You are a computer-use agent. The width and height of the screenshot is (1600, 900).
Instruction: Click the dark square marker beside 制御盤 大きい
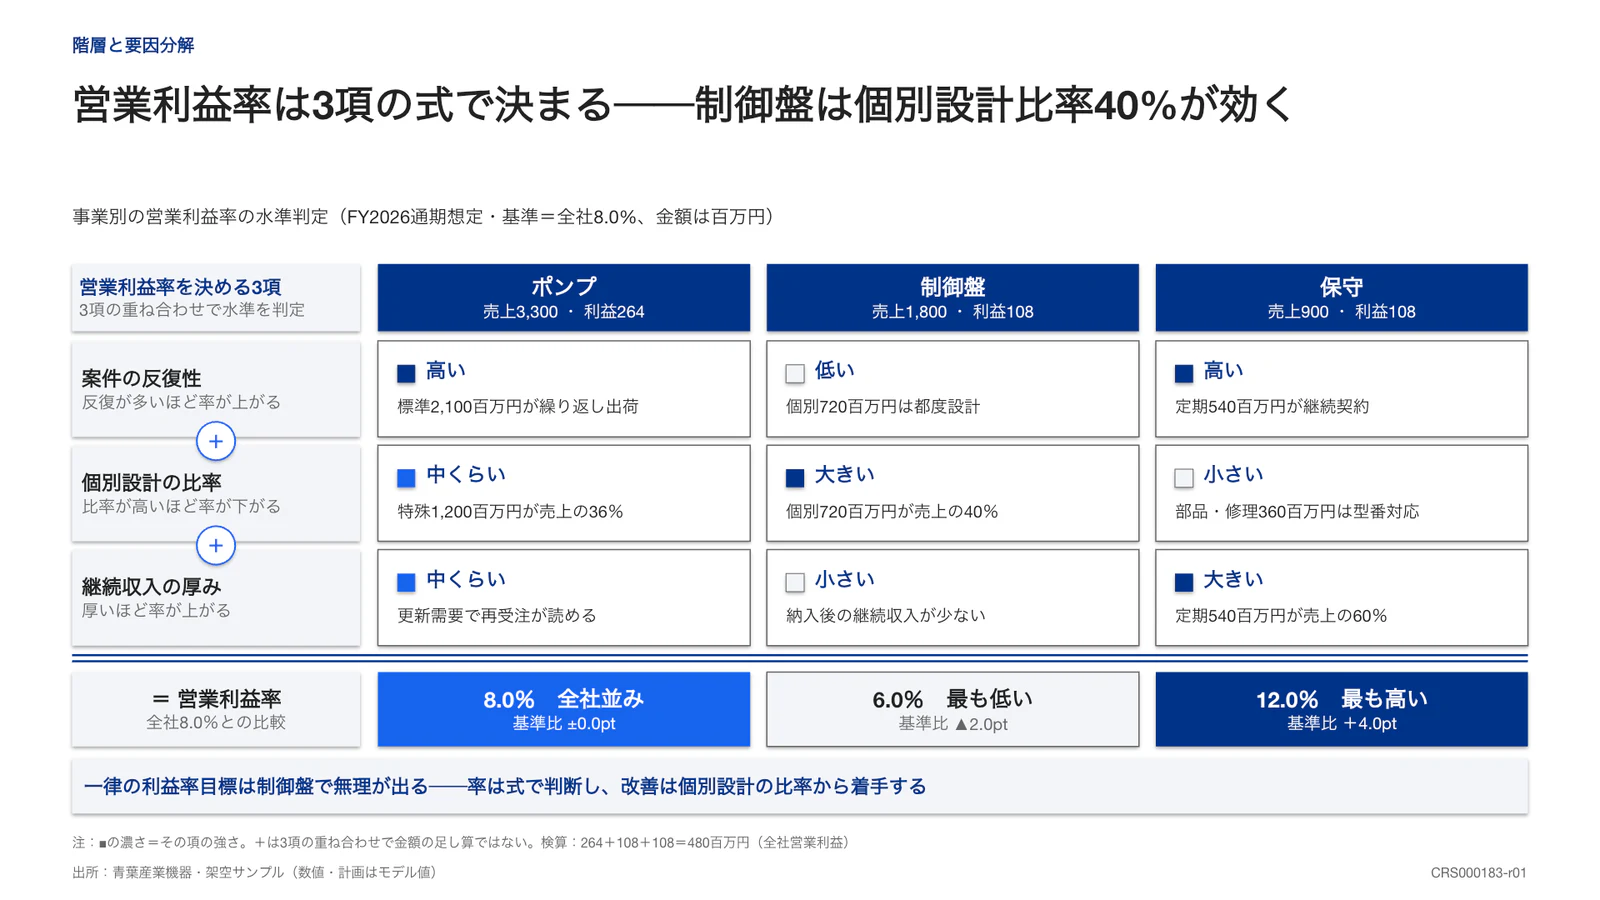pyautogui.click(x=795, y=478)
